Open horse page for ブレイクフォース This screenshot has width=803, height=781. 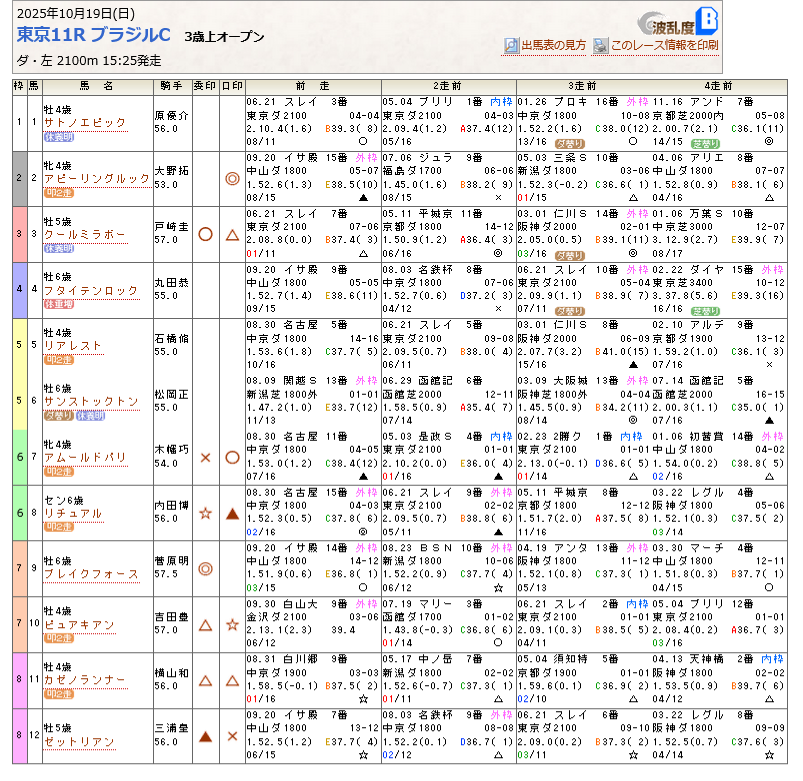click(x=91, y=574)
